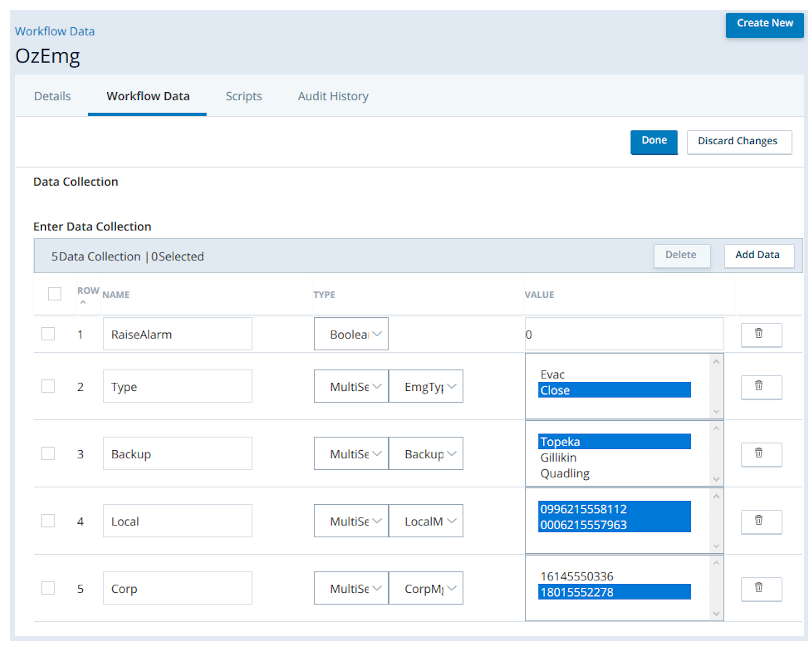The height and width of the screenshot is (647, 812).
Task: Select Evac in the Type value list
Action: (614, 375)
